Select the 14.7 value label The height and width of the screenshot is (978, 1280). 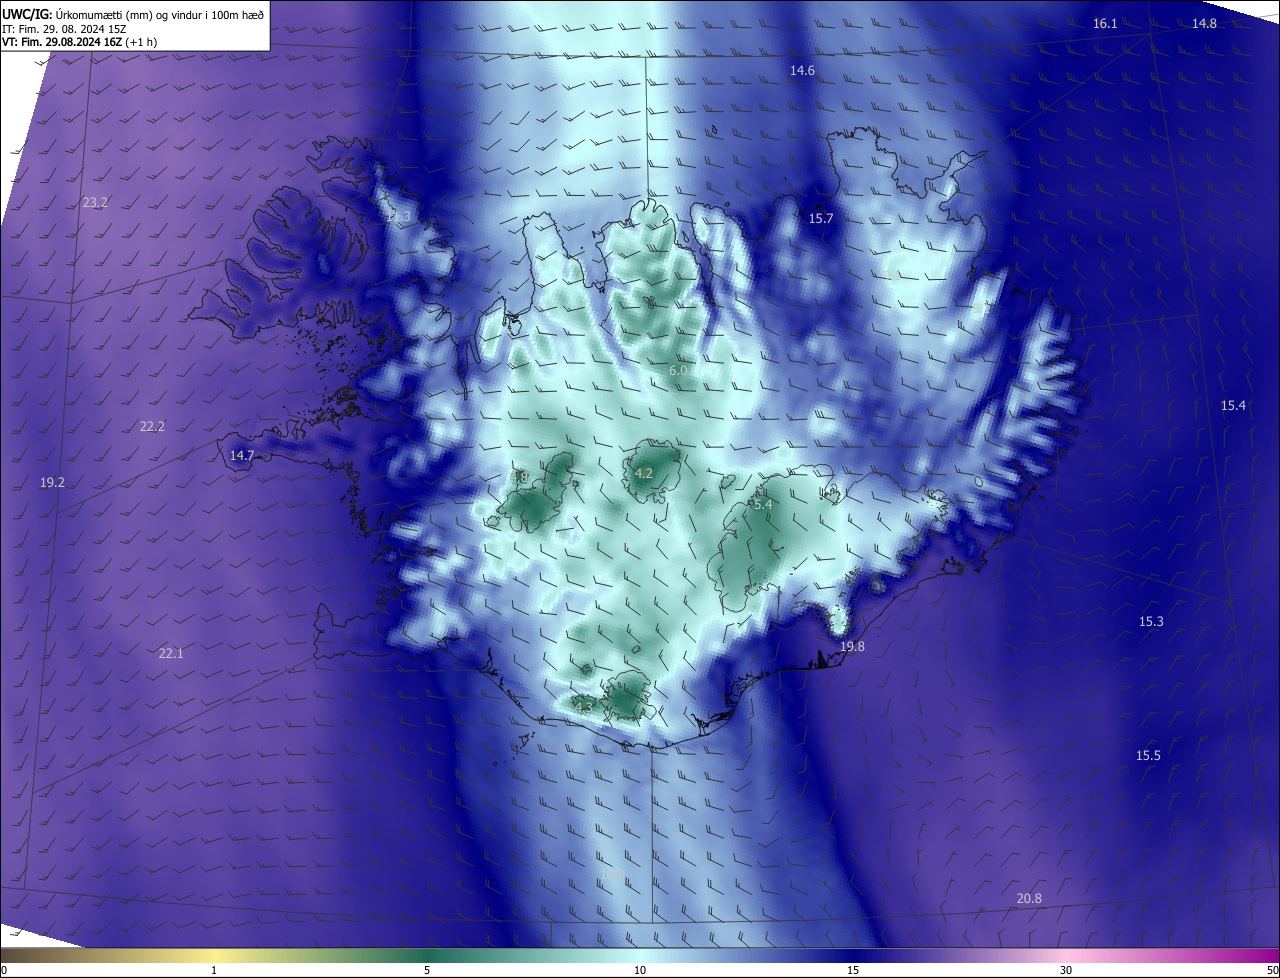click(242, 455)
